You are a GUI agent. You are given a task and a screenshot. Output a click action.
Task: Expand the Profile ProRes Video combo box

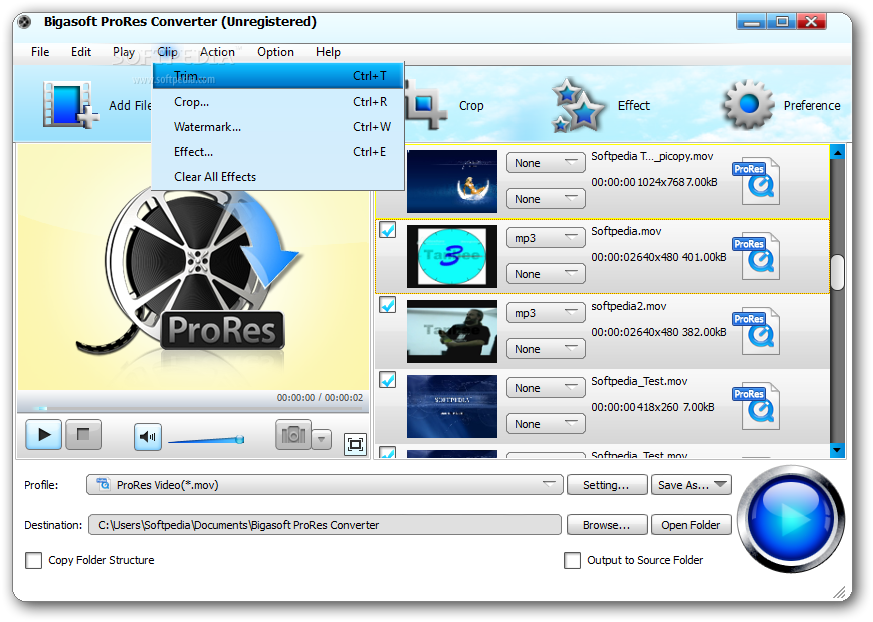[325, 484]
